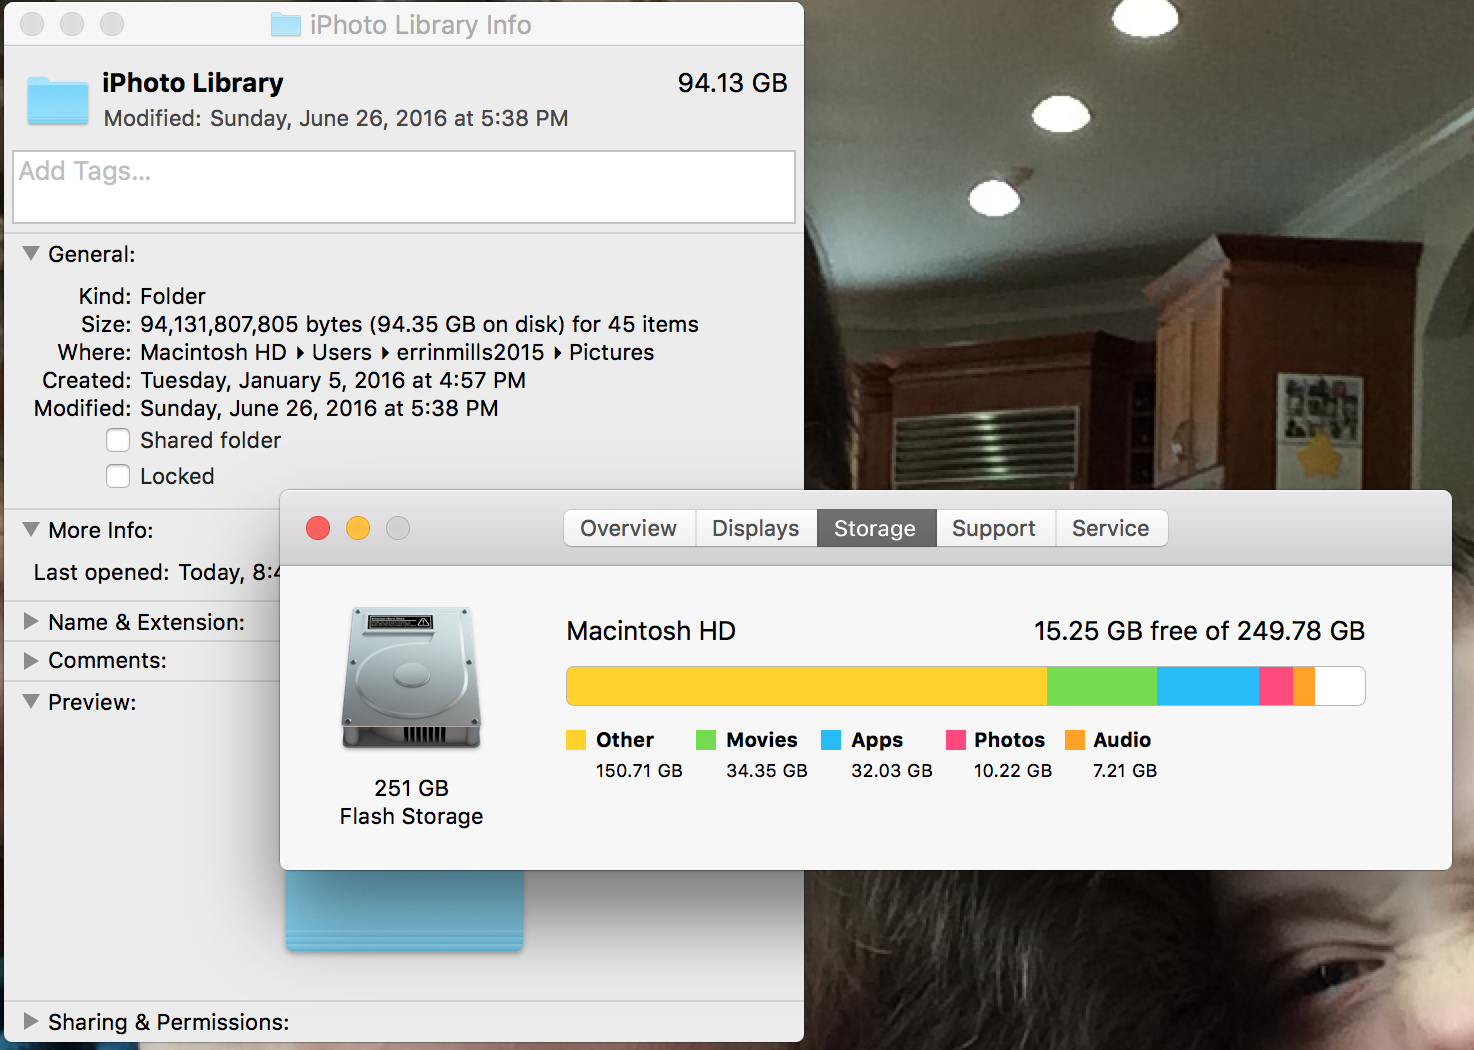Click 'Pictures' in the Where path
The height and width of the screenshot is (1050, 1474).
[x=611, y=352]
